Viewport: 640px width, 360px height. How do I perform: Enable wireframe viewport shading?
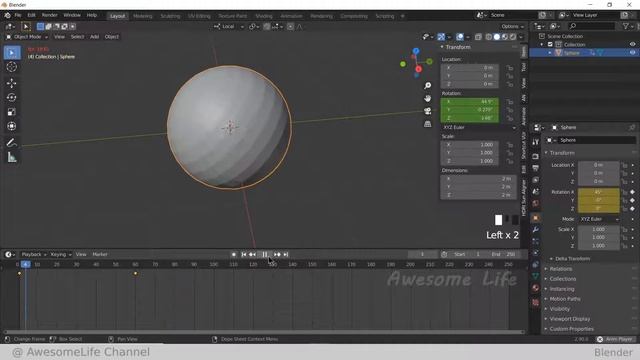(x=489, y=37)
